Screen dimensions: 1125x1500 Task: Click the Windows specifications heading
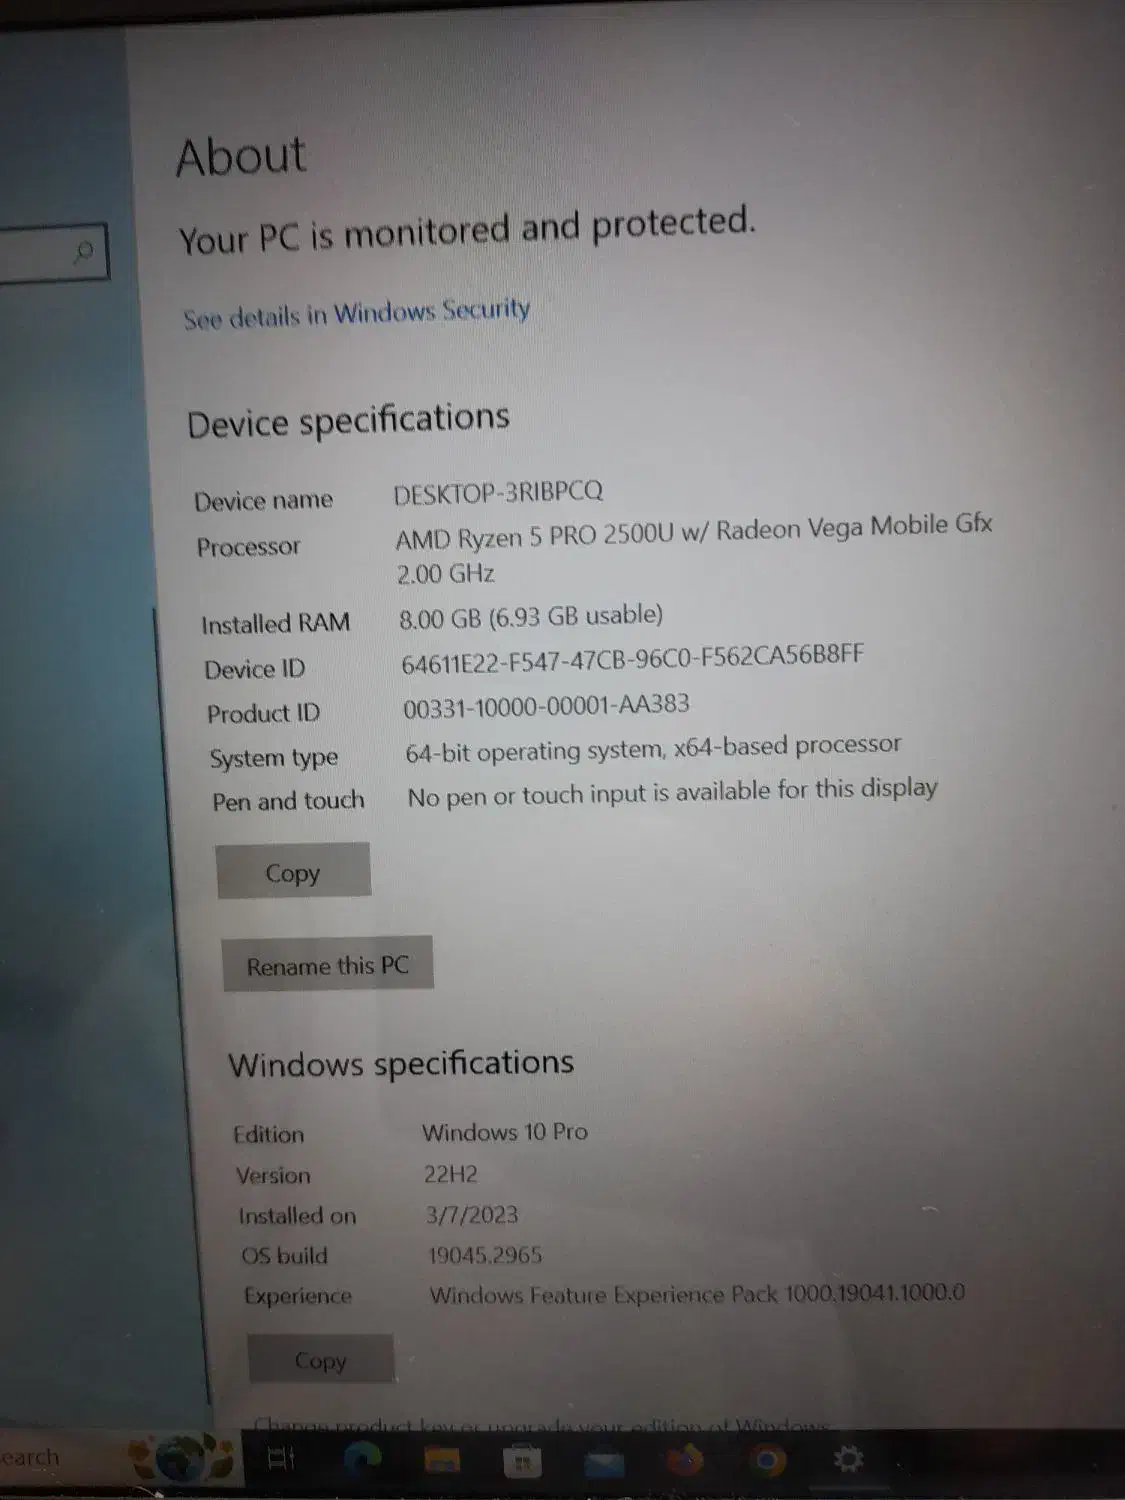coord(401,1063)
